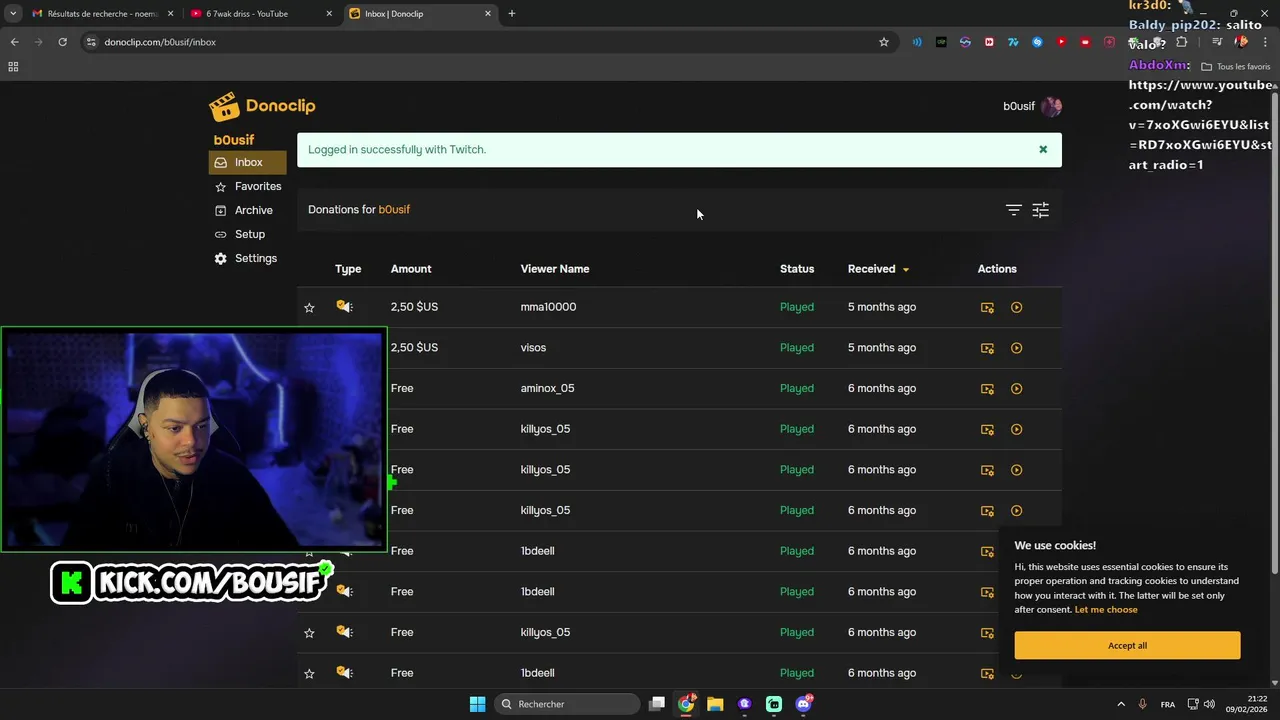Open Task View in taskbar

pos(657,704)
